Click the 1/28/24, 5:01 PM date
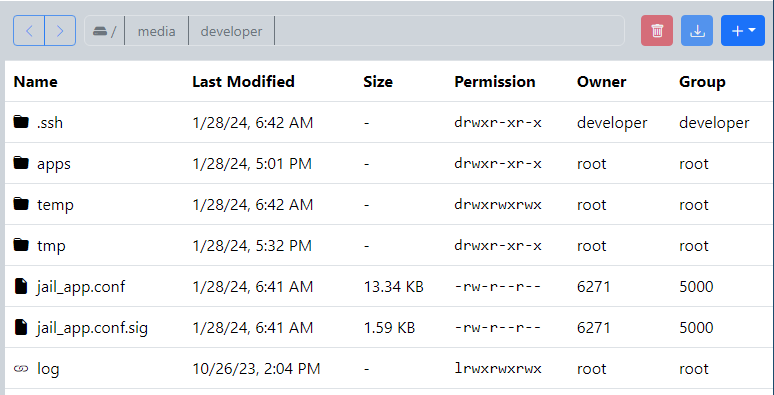774x395 pixels. [252, 164]
